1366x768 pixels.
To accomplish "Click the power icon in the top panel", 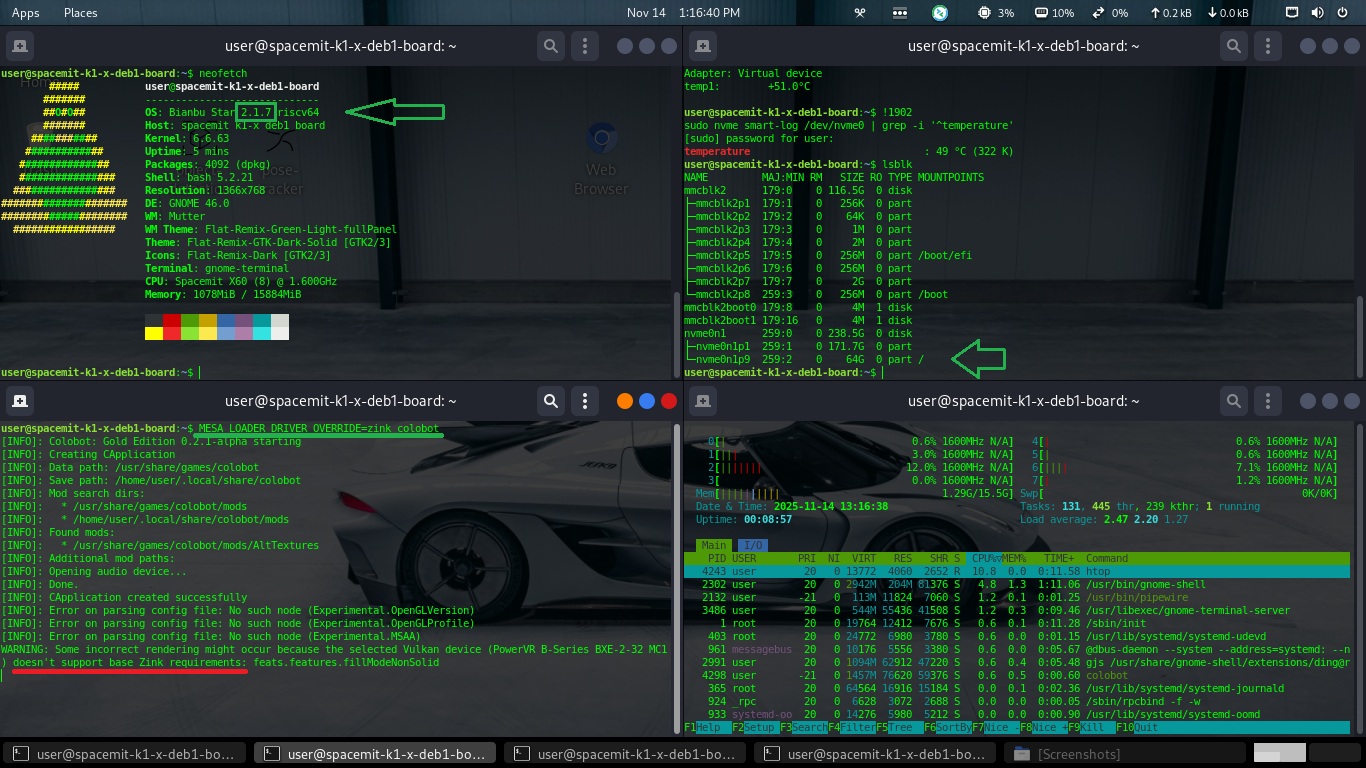I will [x=1343, y=13].
